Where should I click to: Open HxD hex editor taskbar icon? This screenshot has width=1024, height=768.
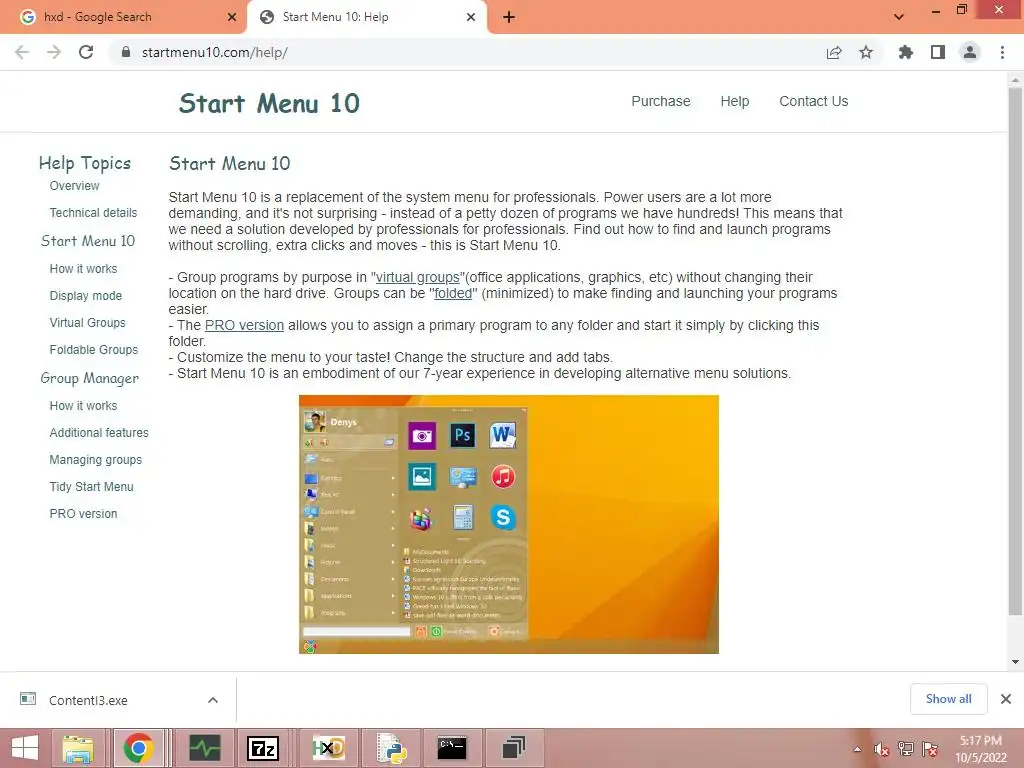(x=328, y=748)
